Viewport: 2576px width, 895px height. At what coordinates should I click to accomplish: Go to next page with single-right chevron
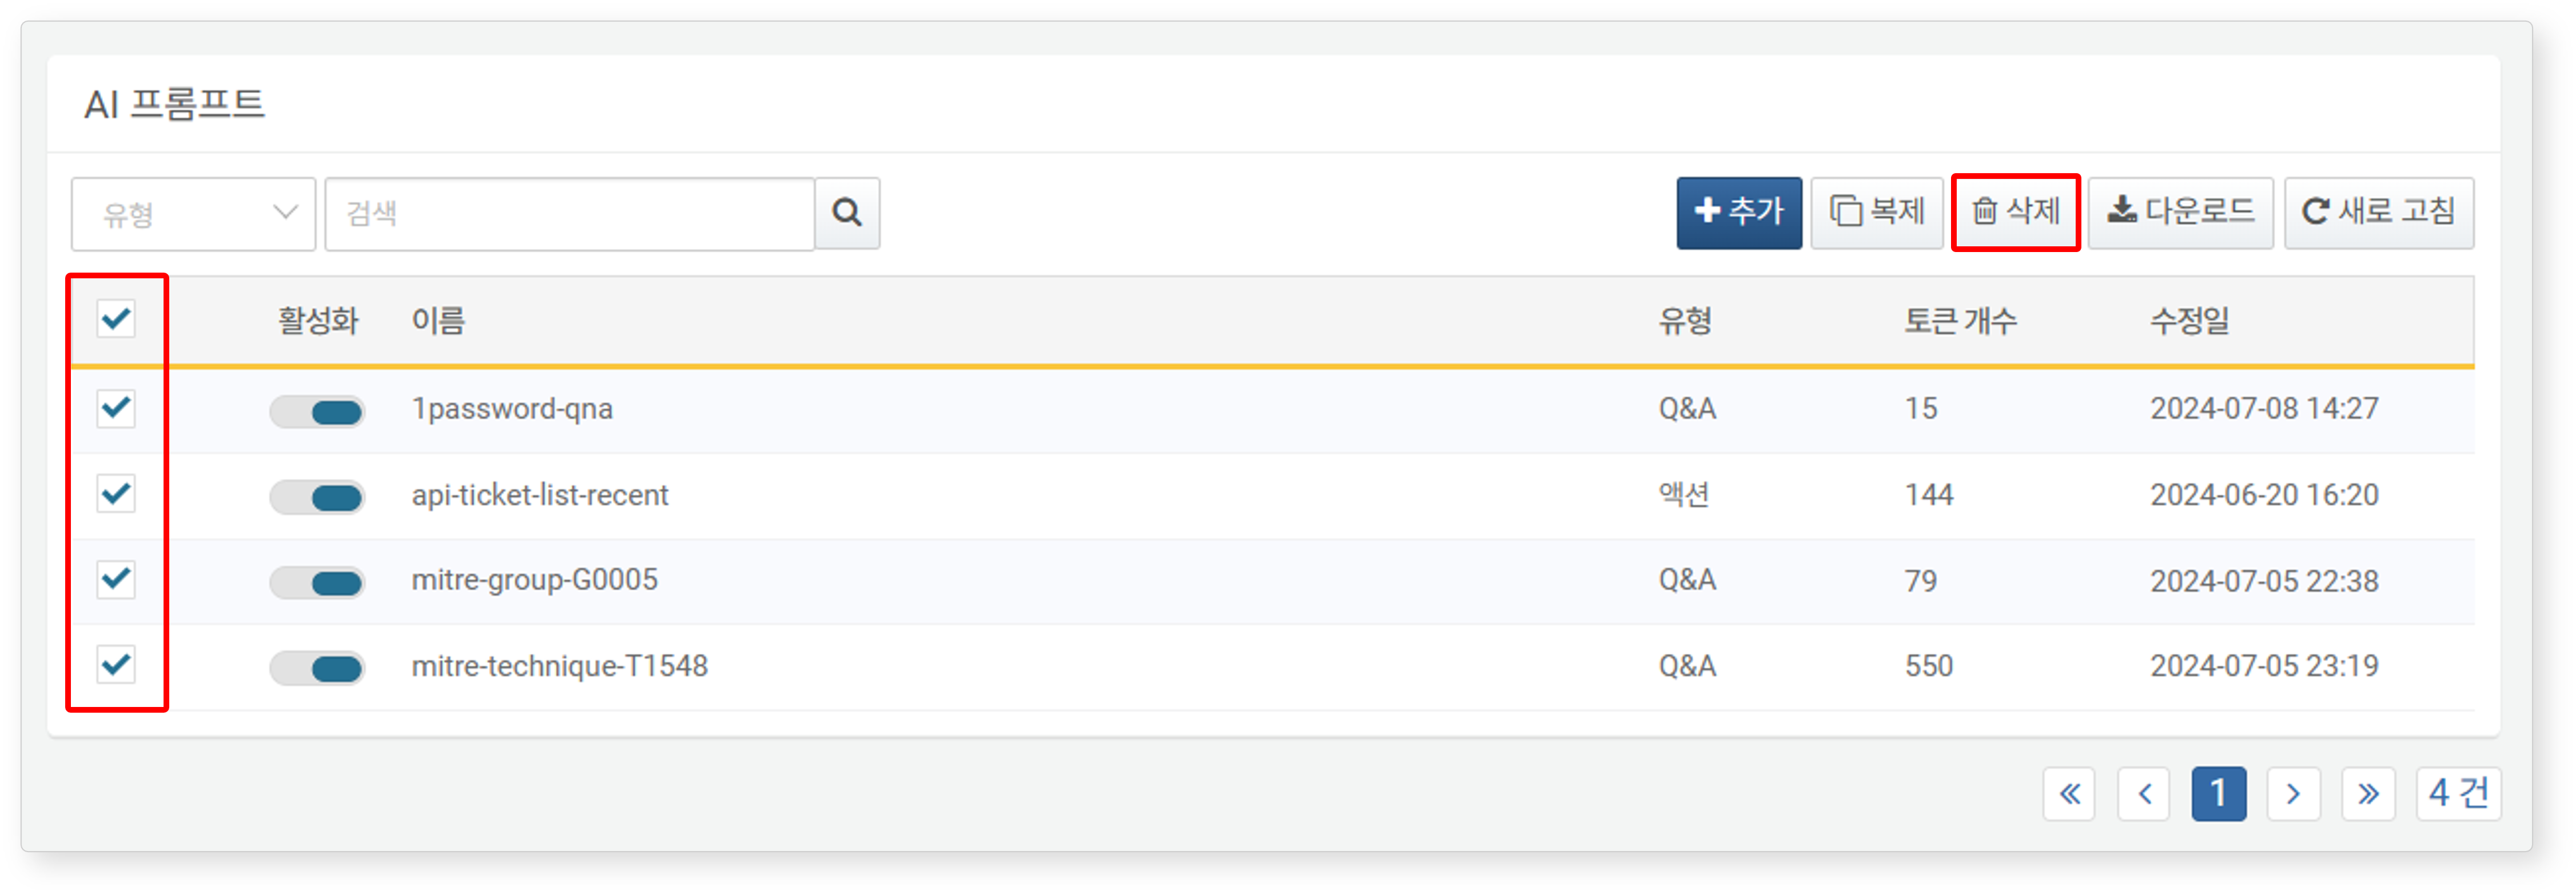pos(2292,794)
